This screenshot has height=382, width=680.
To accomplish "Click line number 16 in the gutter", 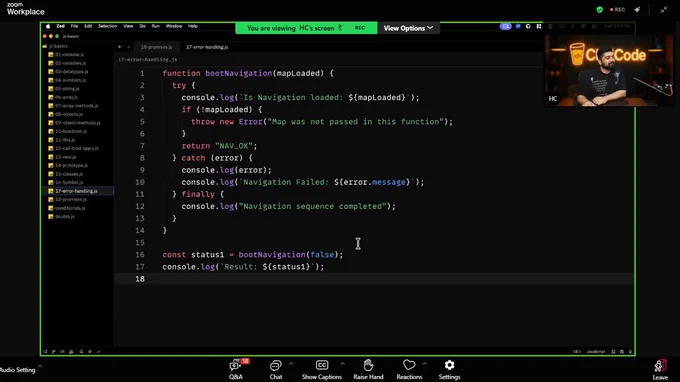I will 140,255.
